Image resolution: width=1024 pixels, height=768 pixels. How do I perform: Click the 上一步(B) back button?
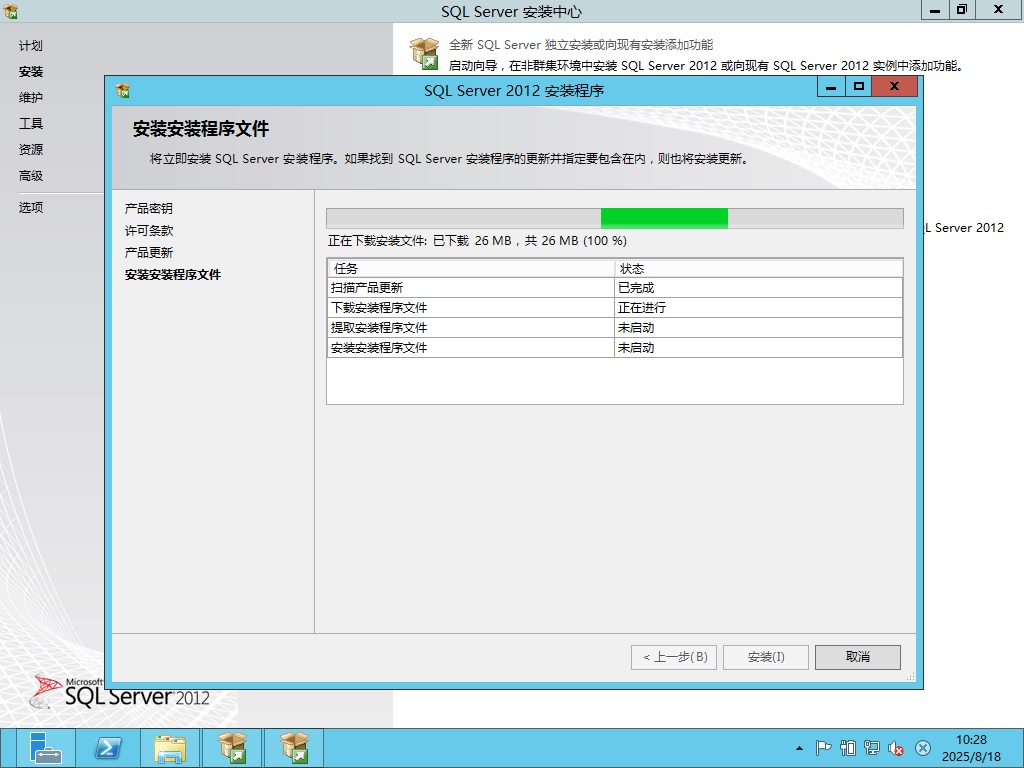coord(674,657)
